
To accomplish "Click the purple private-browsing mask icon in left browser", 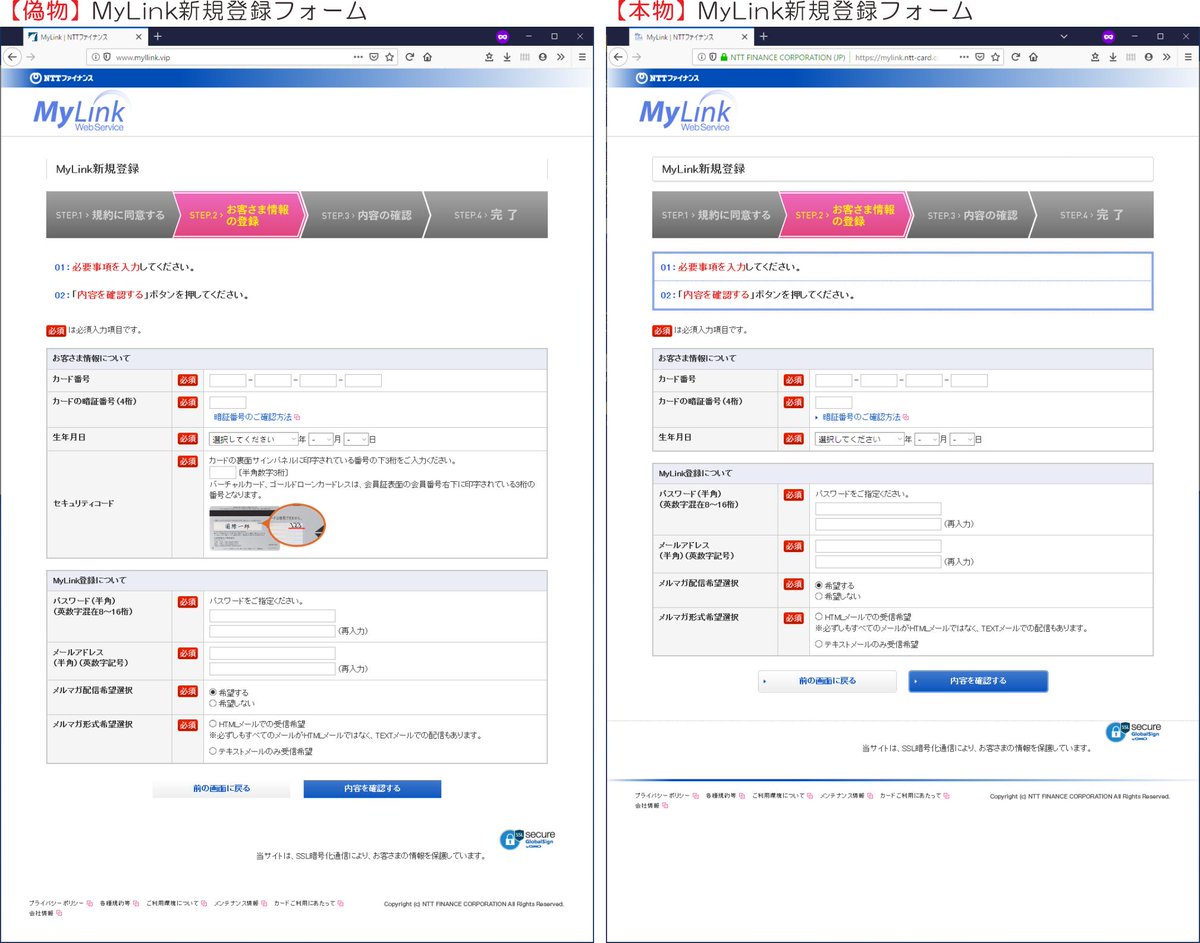I will [503, 36].
